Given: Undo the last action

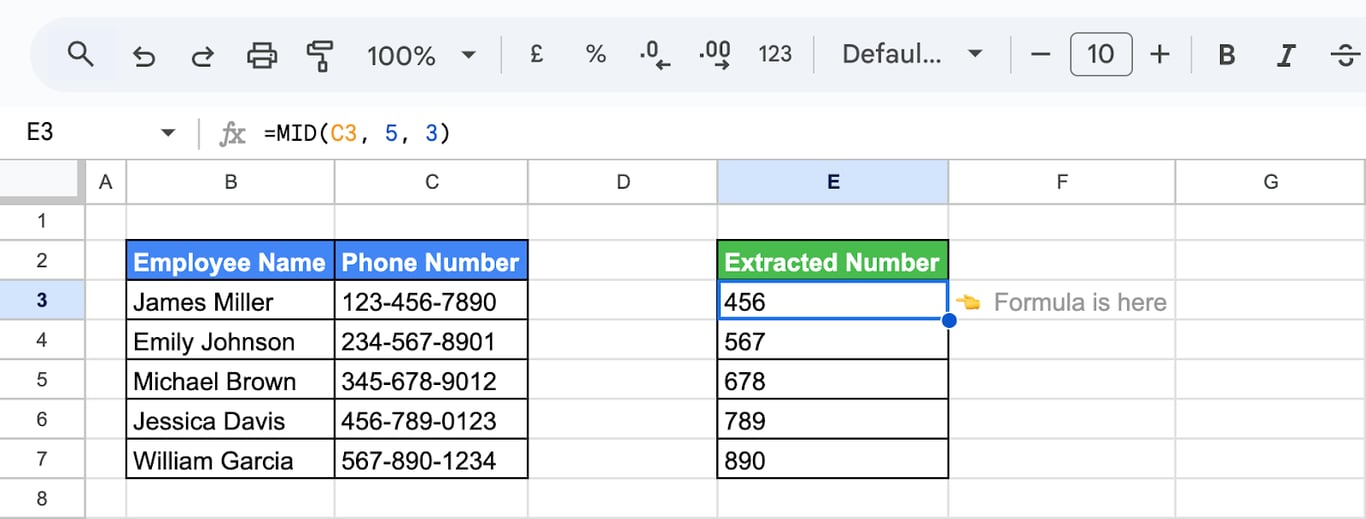Looking at the screenshot, I should tap(144, 55).
